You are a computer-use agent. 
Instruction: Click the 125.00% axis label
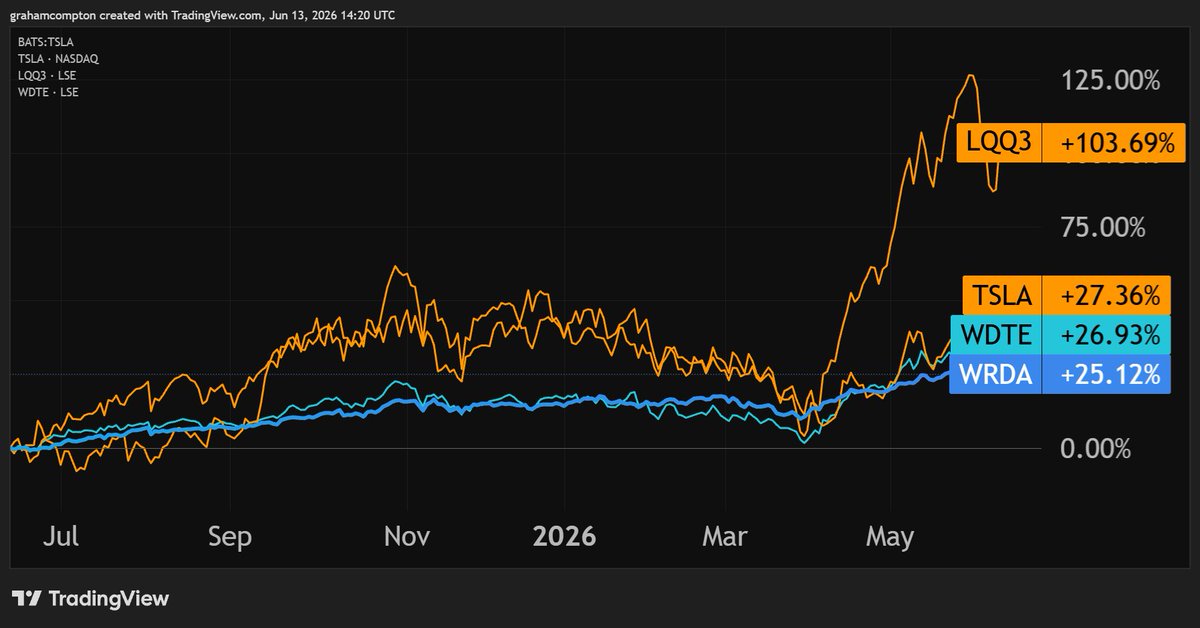coord(1110,81)
